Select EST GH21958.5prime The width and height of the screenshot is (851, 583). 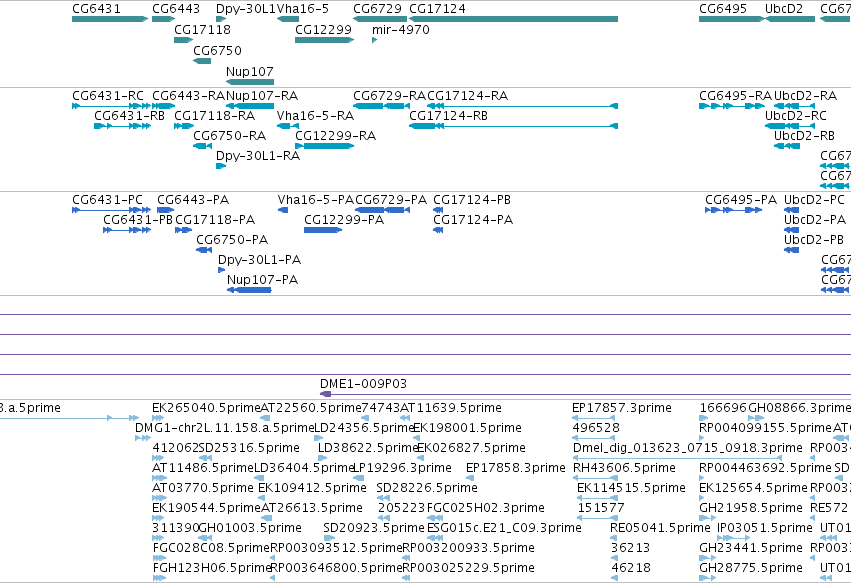tap(708, 518)
